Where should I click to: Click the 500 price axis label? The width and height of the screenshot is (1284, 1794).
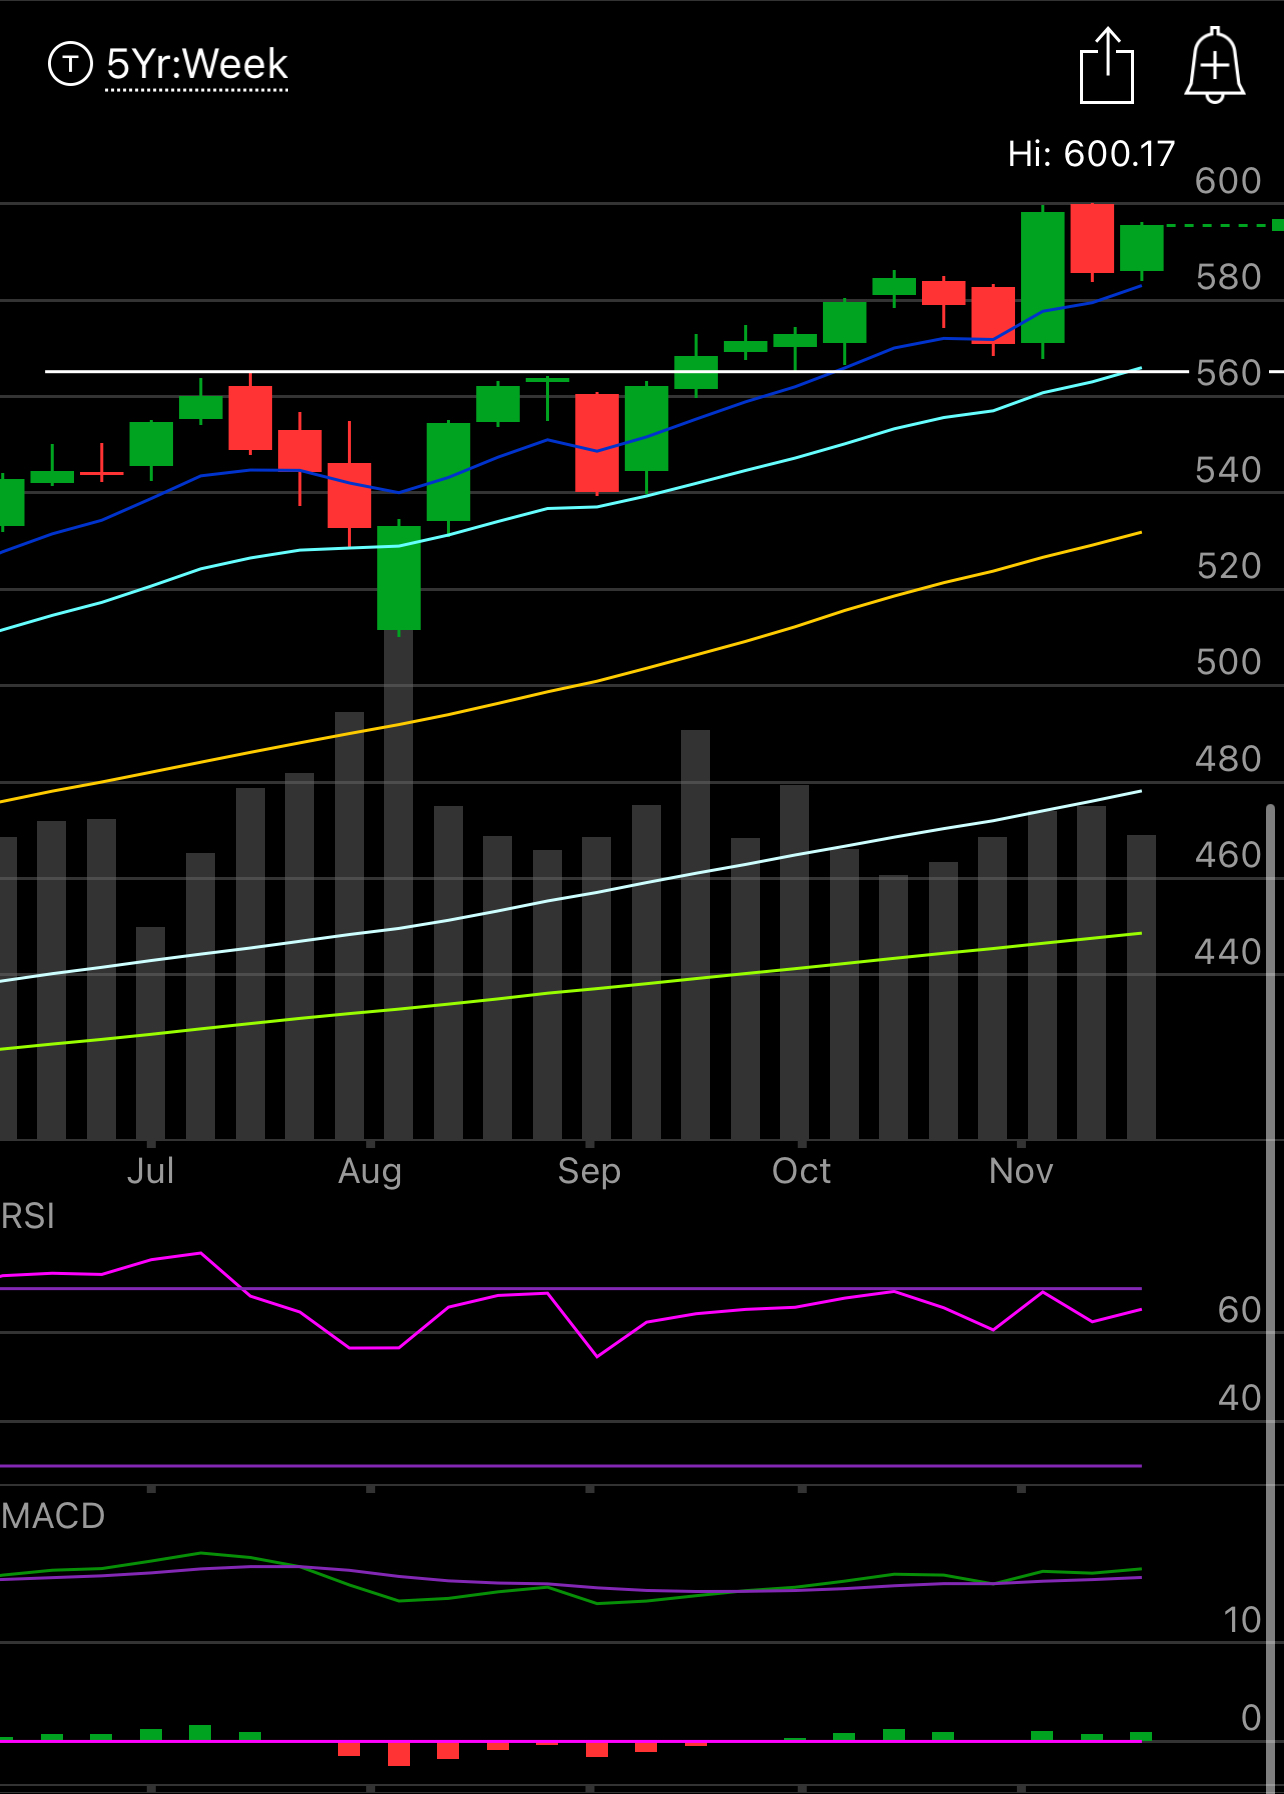[x=1228, y=662]
